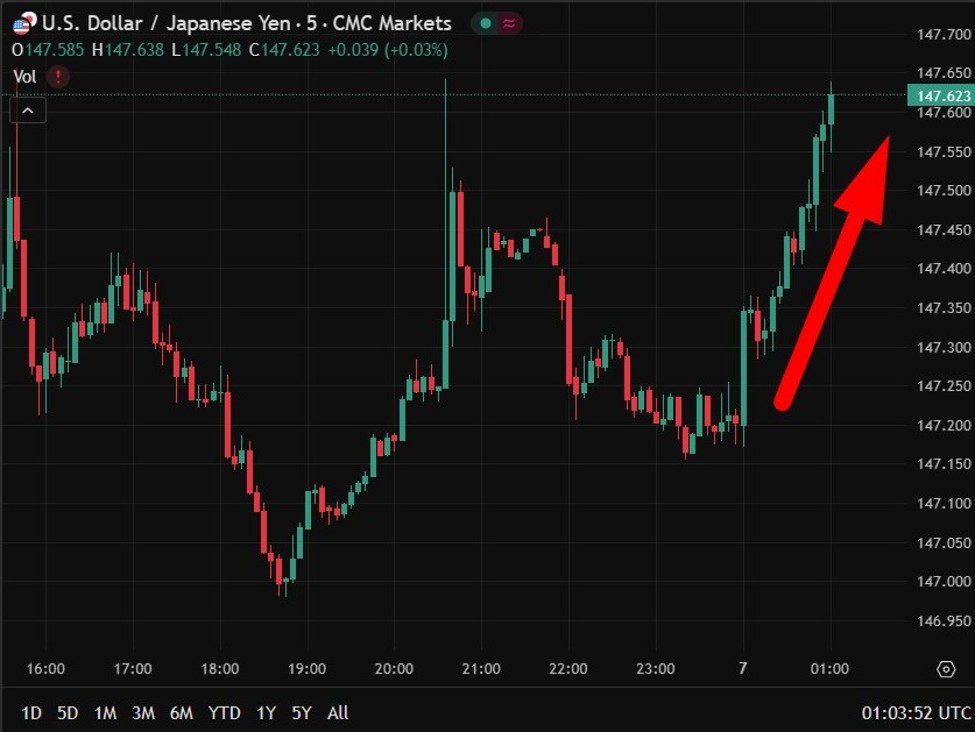Click the highlighted 147.623 price label on the axis
975x732 pixels.
click(941, 96)
